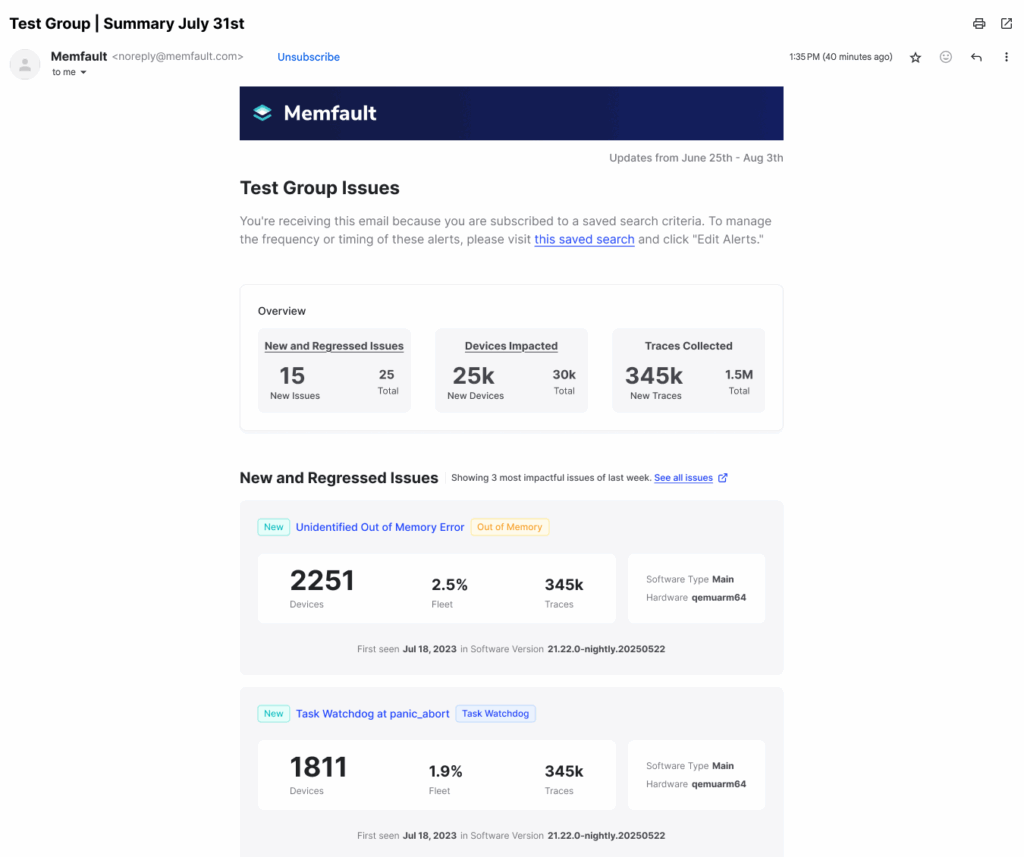Viewport: 1024px width, 857px height.
Task: Click 'Updates from June 25th - Aug 3th' text
Action: tap(696, 157)
